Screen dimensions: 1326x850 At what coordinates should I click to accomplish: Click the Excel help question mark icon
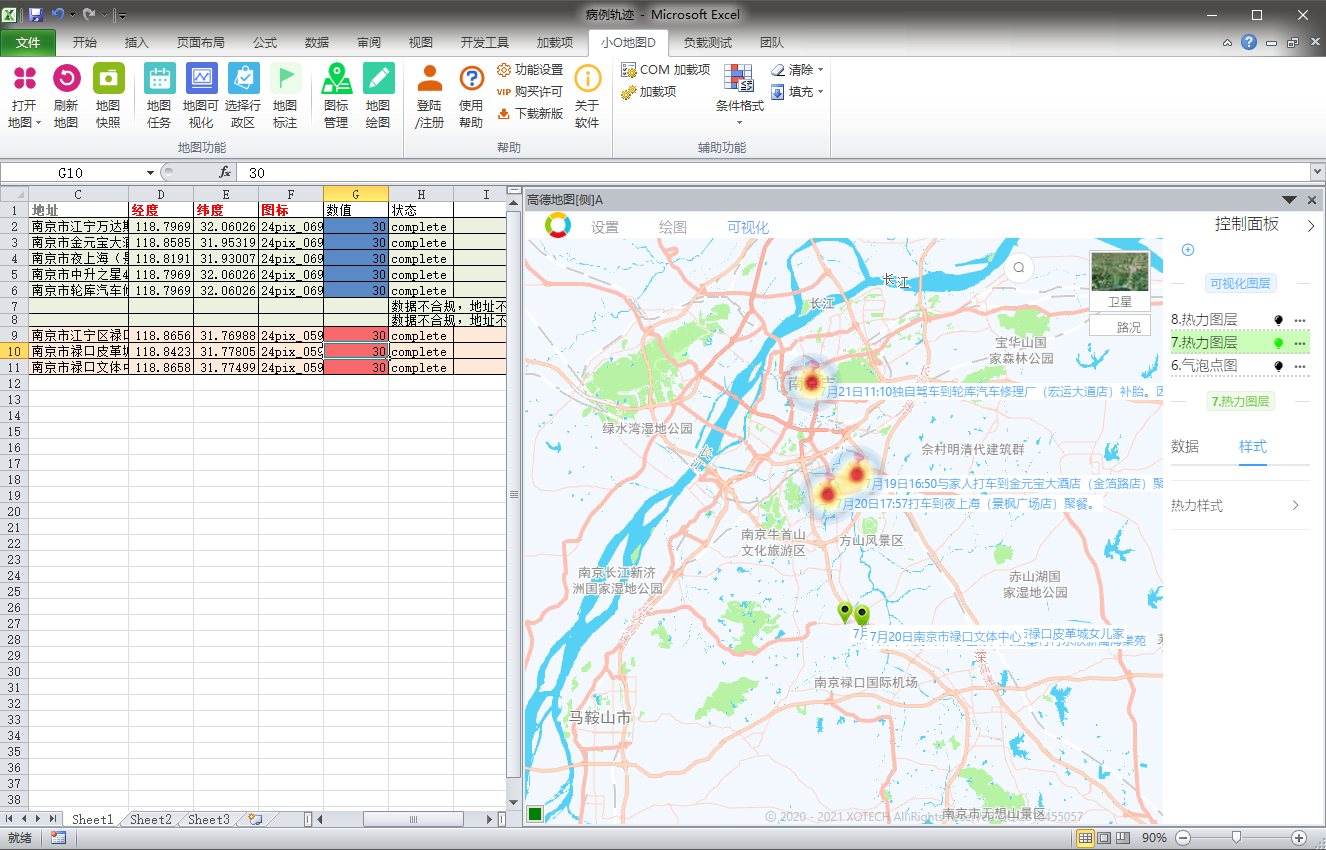pyautogui.click(x=1249, y=43)
